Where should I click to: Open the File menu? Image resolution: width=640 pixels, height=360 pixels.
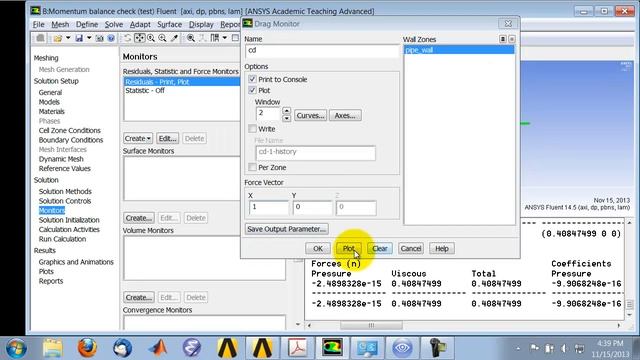click(38, 24)
